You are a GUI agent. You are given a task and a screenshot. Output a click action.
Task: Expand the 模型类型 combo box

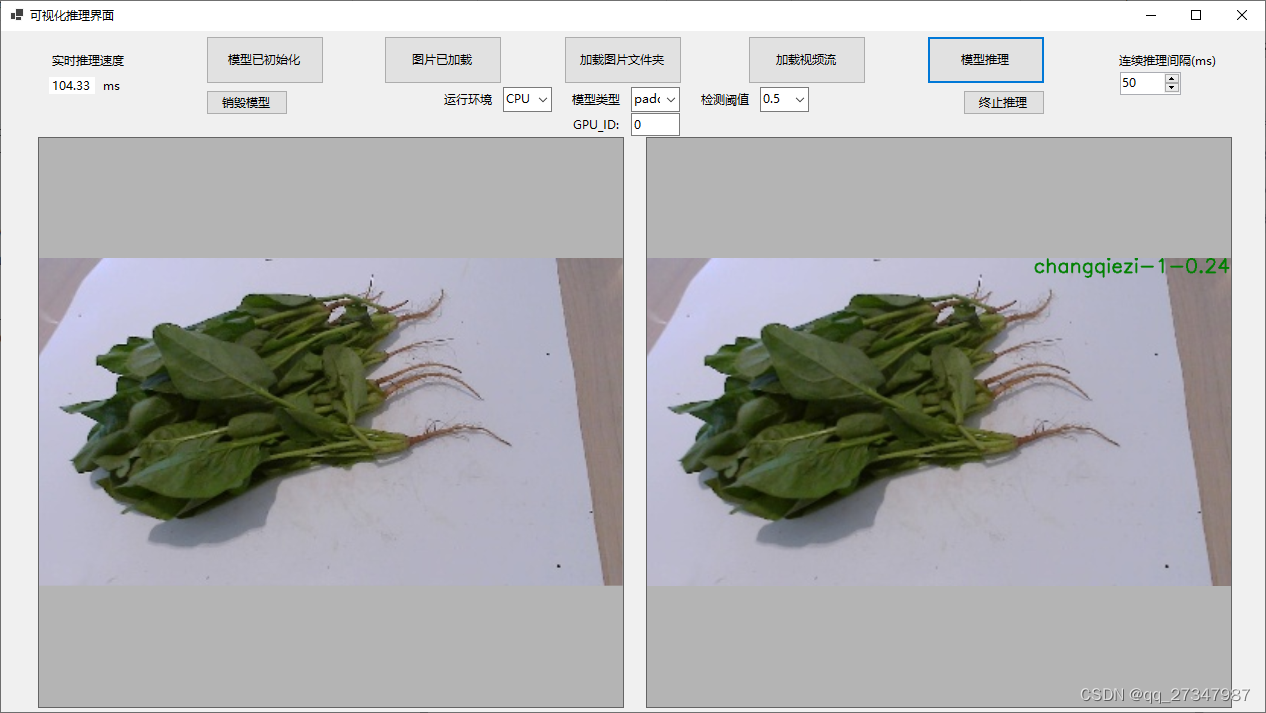pyautogui.click(x=655, y=99)
